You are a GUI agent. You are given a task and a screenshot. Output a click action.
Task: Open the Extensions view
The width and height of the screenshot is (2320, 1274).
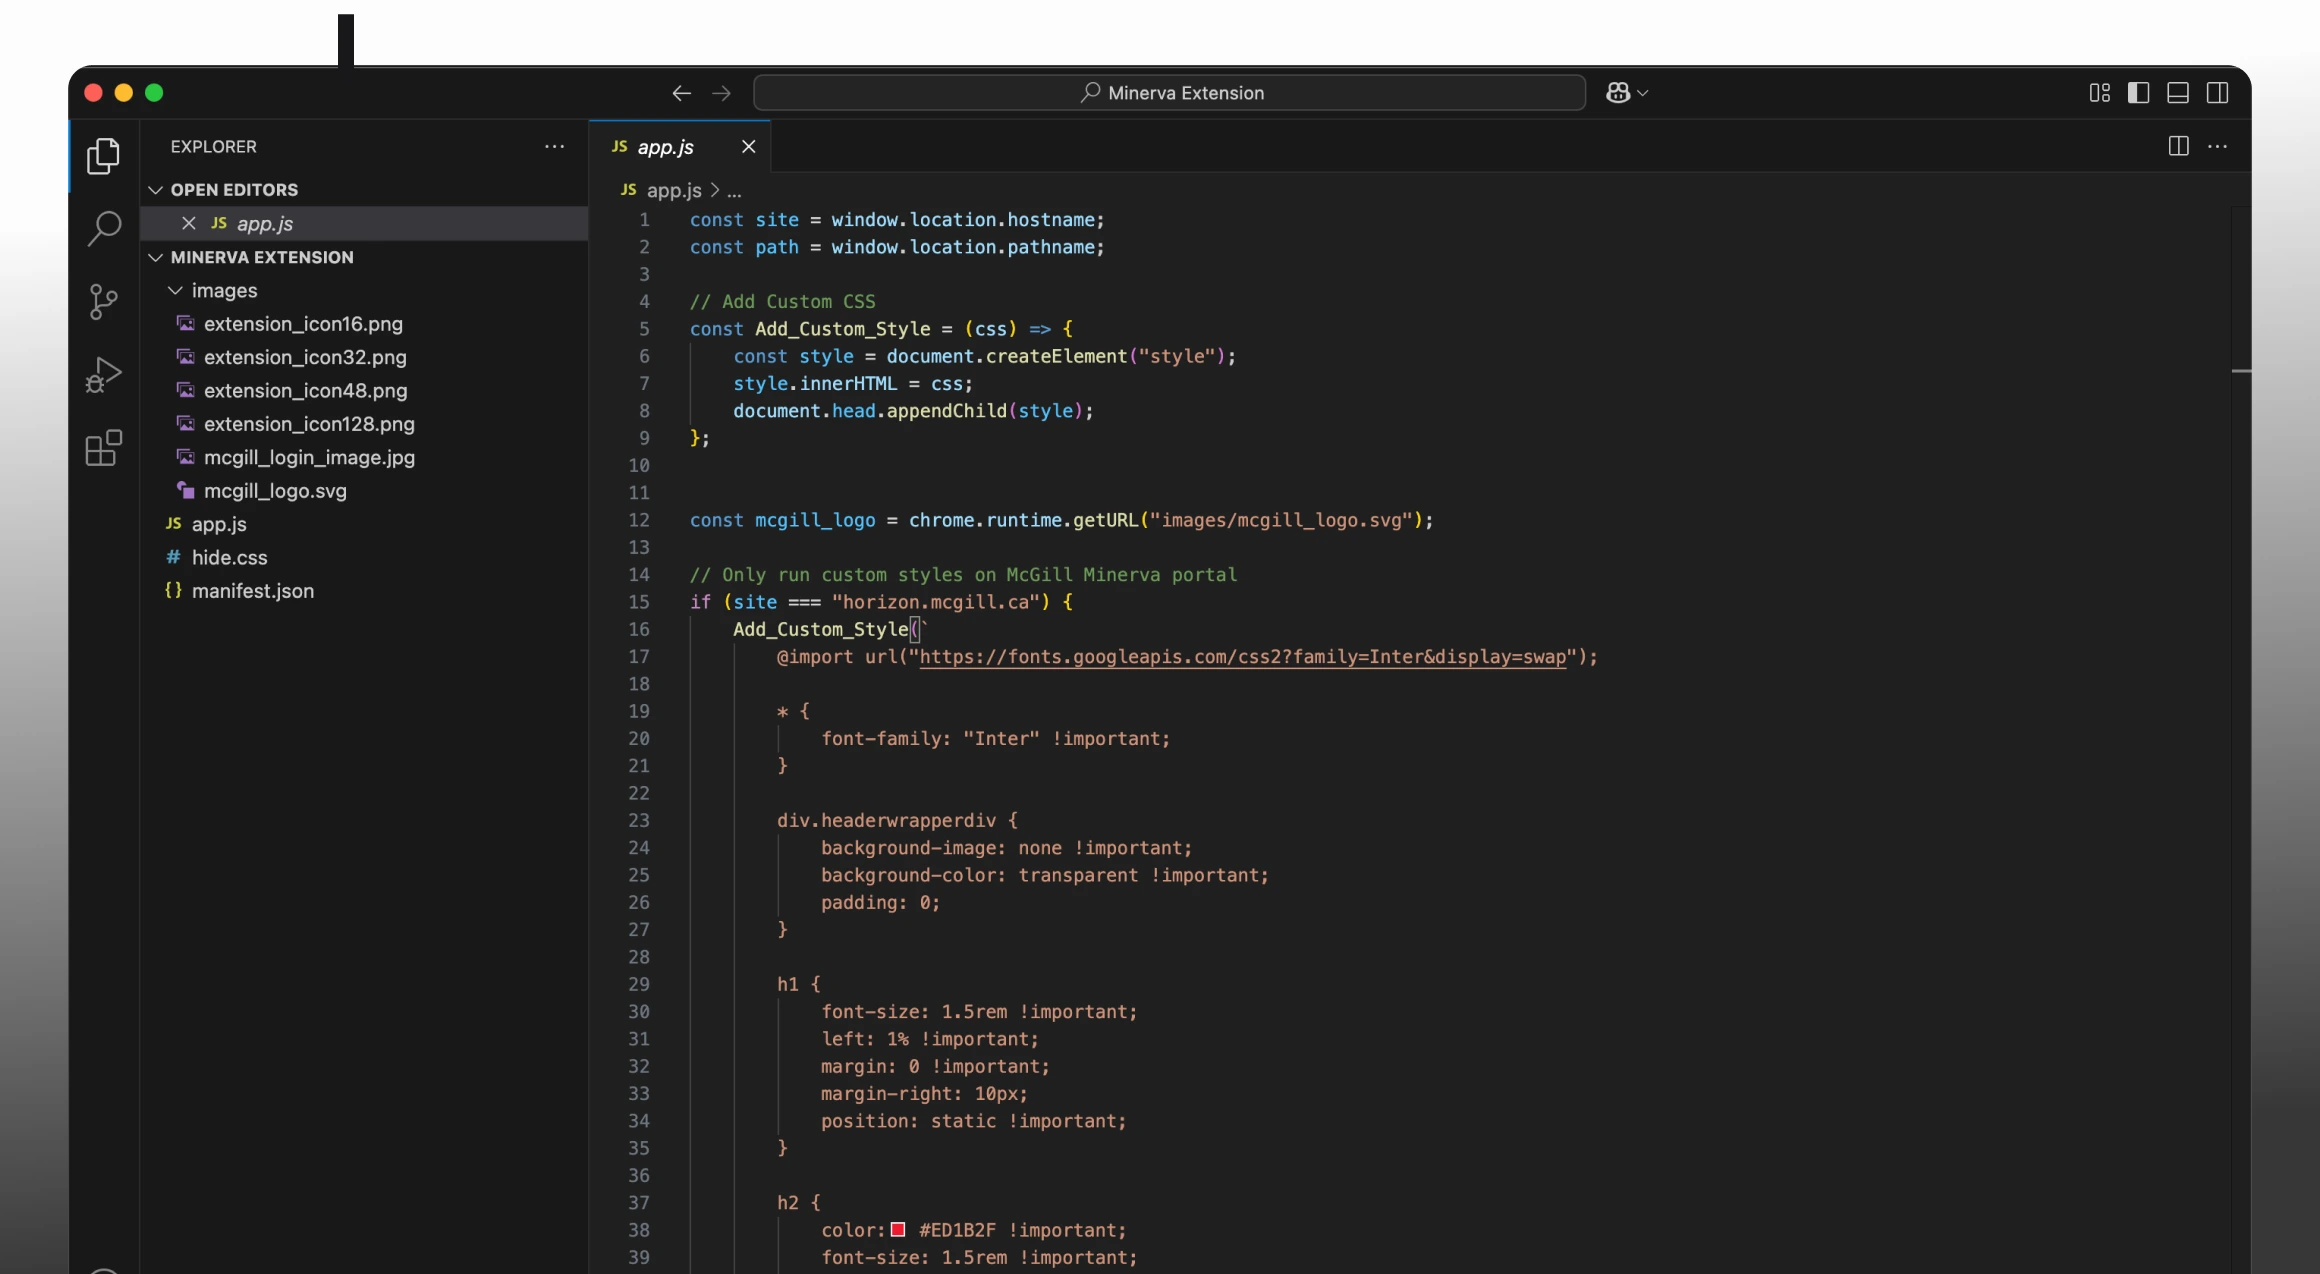(103, 448)
